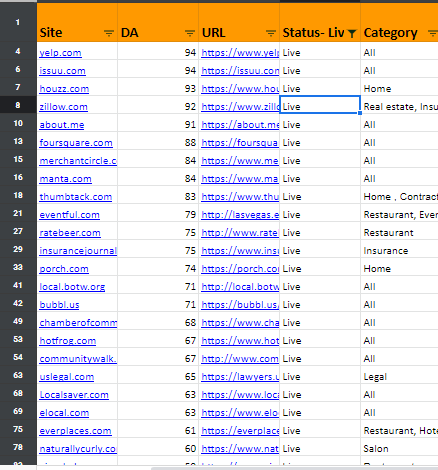
Task: Select the Insurance category cell
Action: click(399, 249)
